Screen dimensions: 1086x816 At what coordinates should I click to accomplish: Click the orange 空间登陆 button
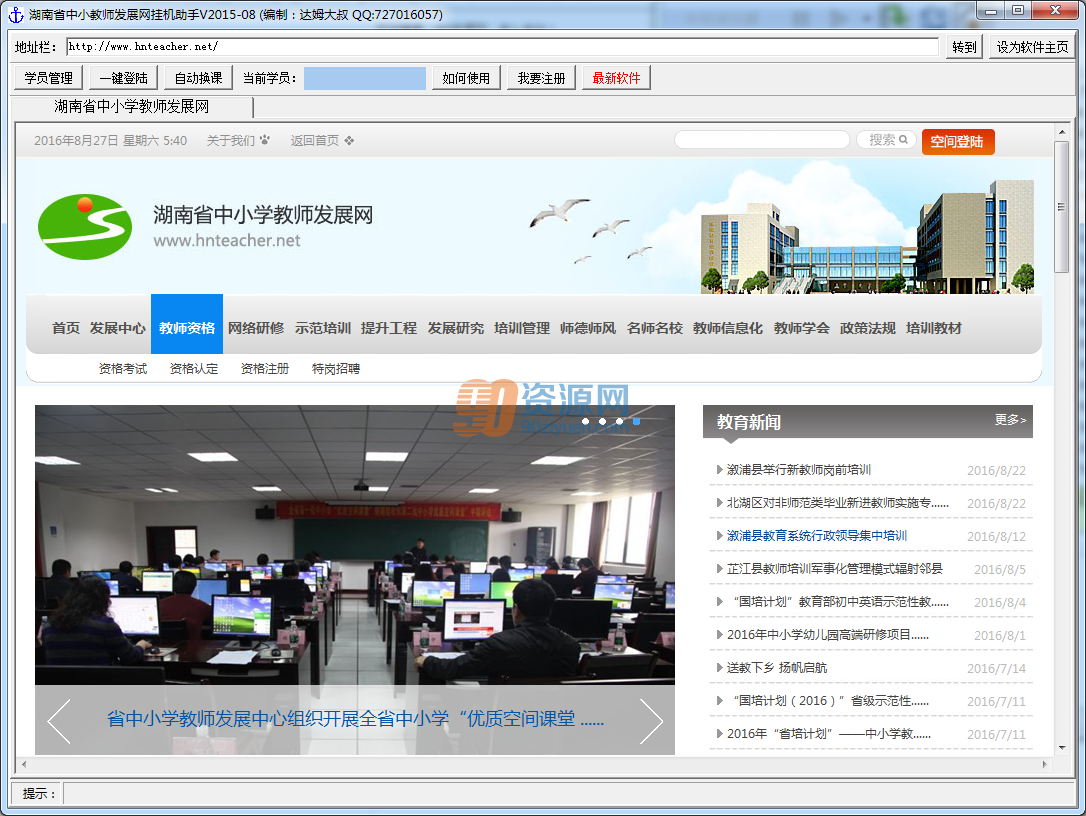pyautogui.click(x=958, y=142)
